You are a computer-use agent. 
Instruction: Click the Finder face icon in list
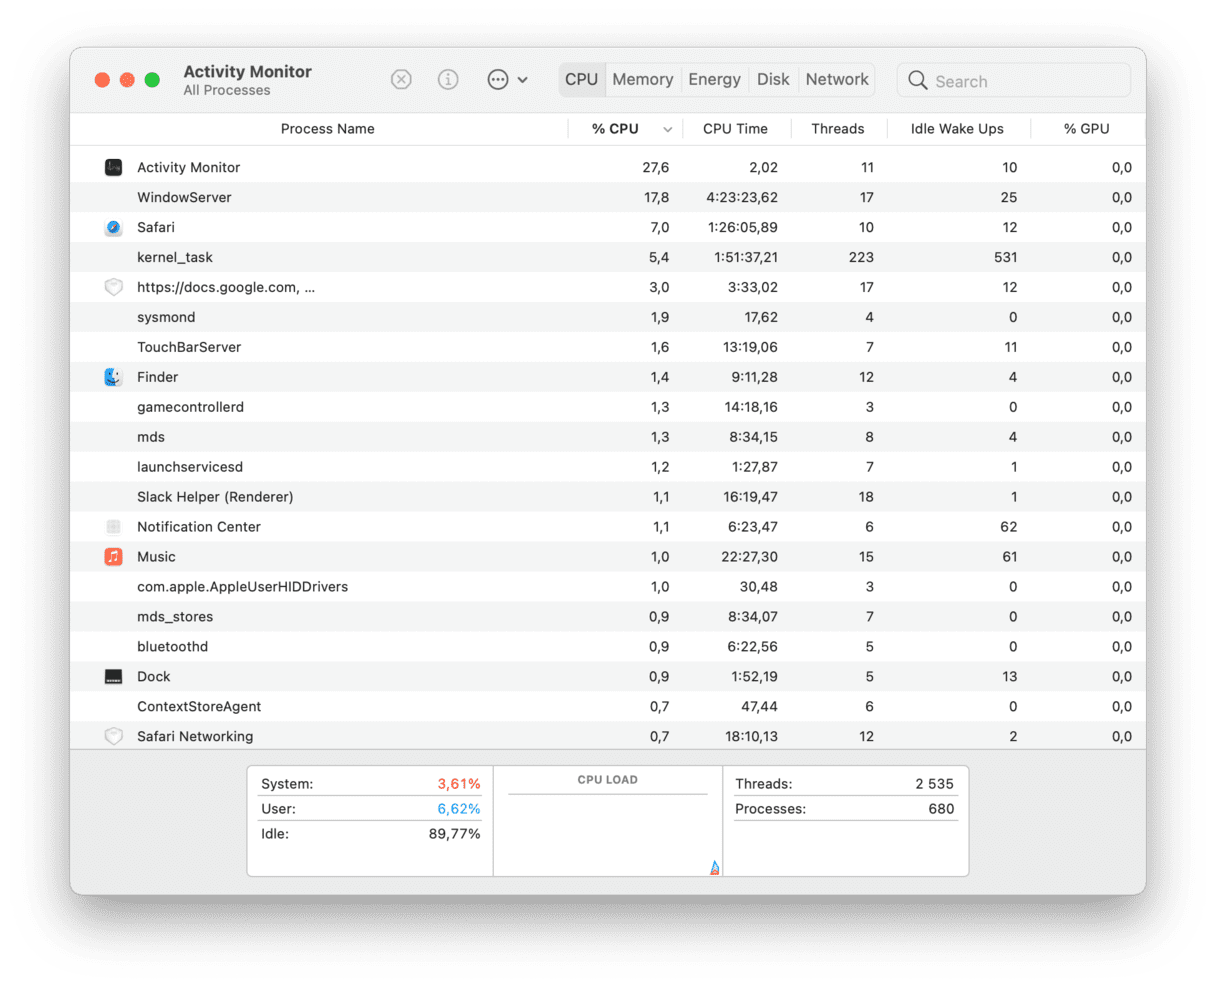click(x=114, y=377)
